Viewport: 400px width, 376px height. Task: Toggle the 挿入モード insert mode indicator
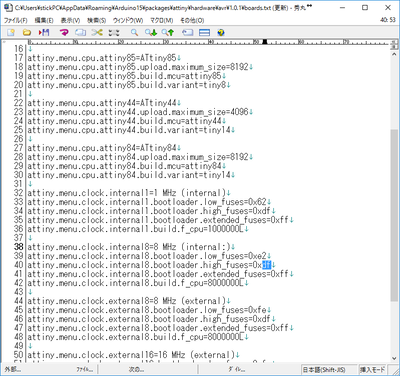pos(372,370)
